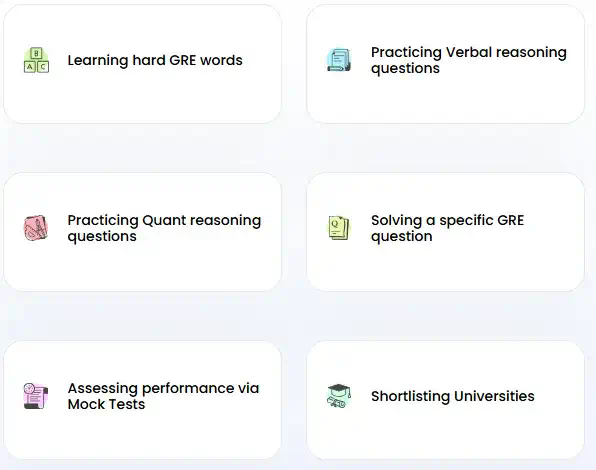Click blank area below Shortlisting Universities label
The image size is (596, 470).
pos(453,431)
